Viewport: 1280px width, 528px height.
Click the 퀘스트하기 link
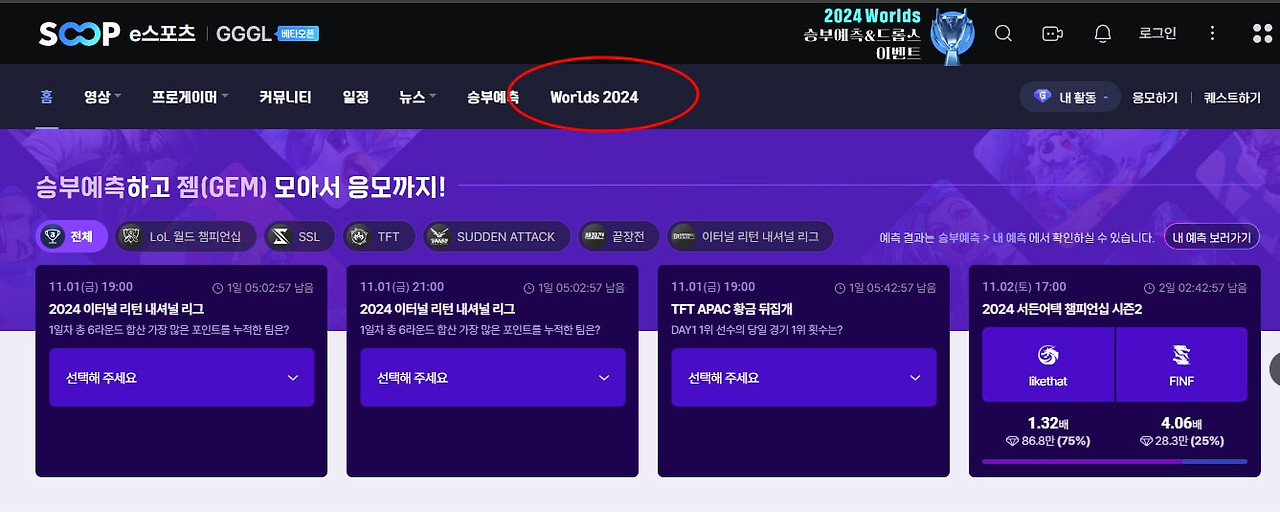click(1232, 98)
